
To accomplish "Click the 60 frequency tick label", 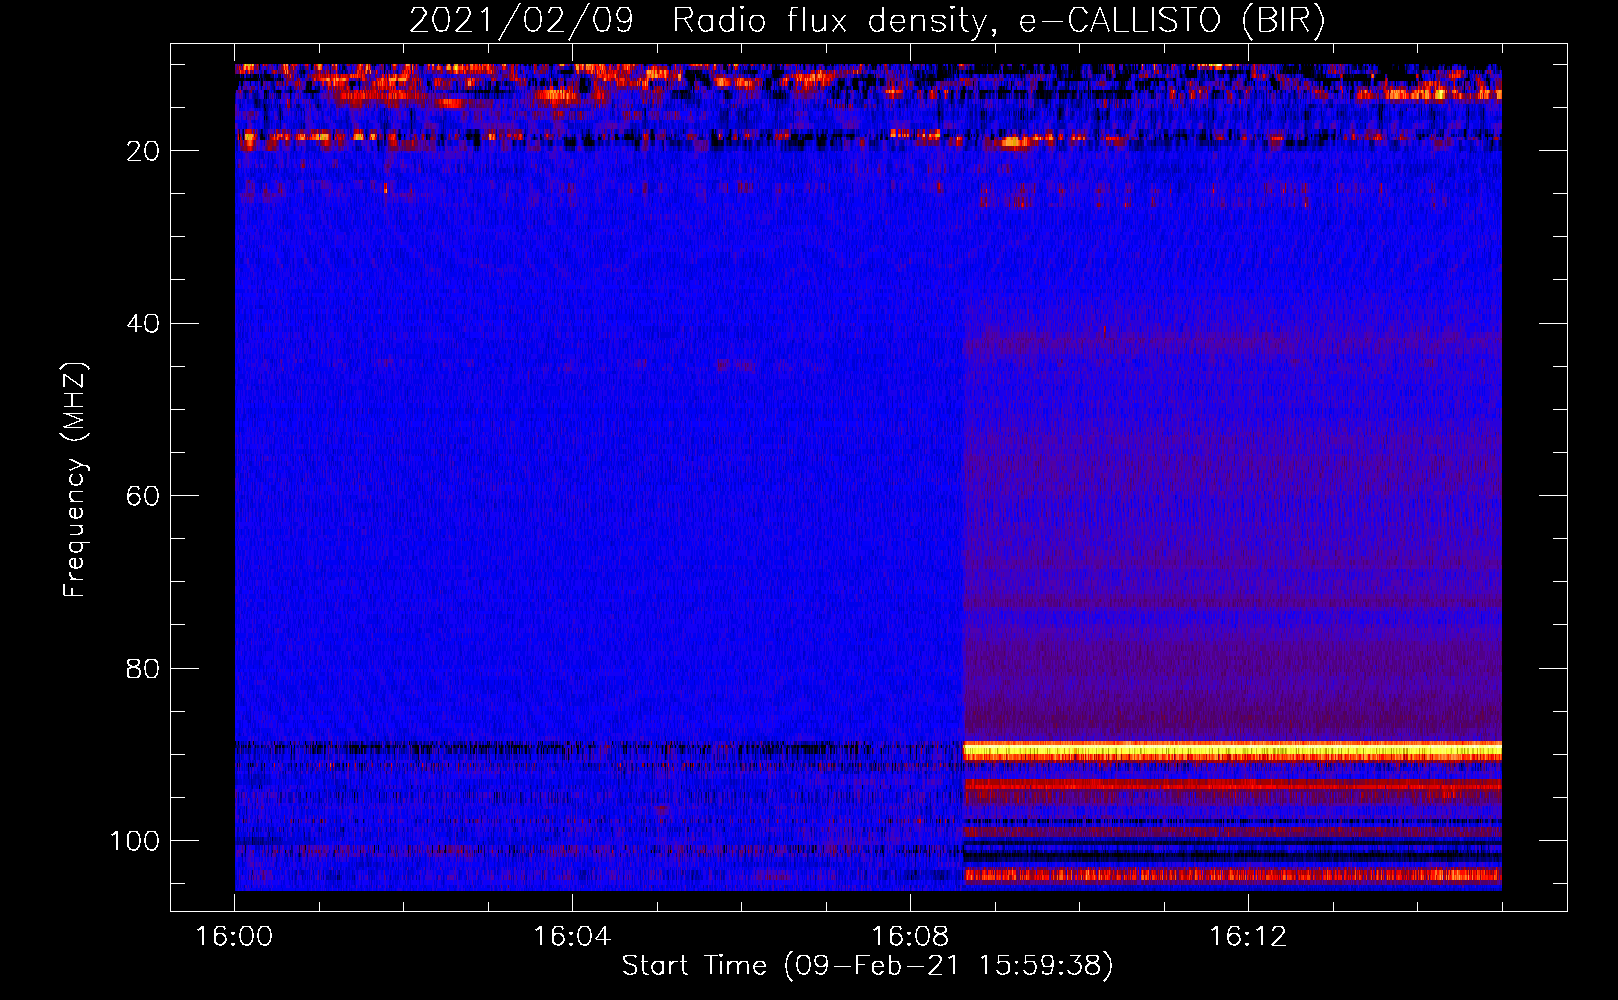I will point(143,496).
